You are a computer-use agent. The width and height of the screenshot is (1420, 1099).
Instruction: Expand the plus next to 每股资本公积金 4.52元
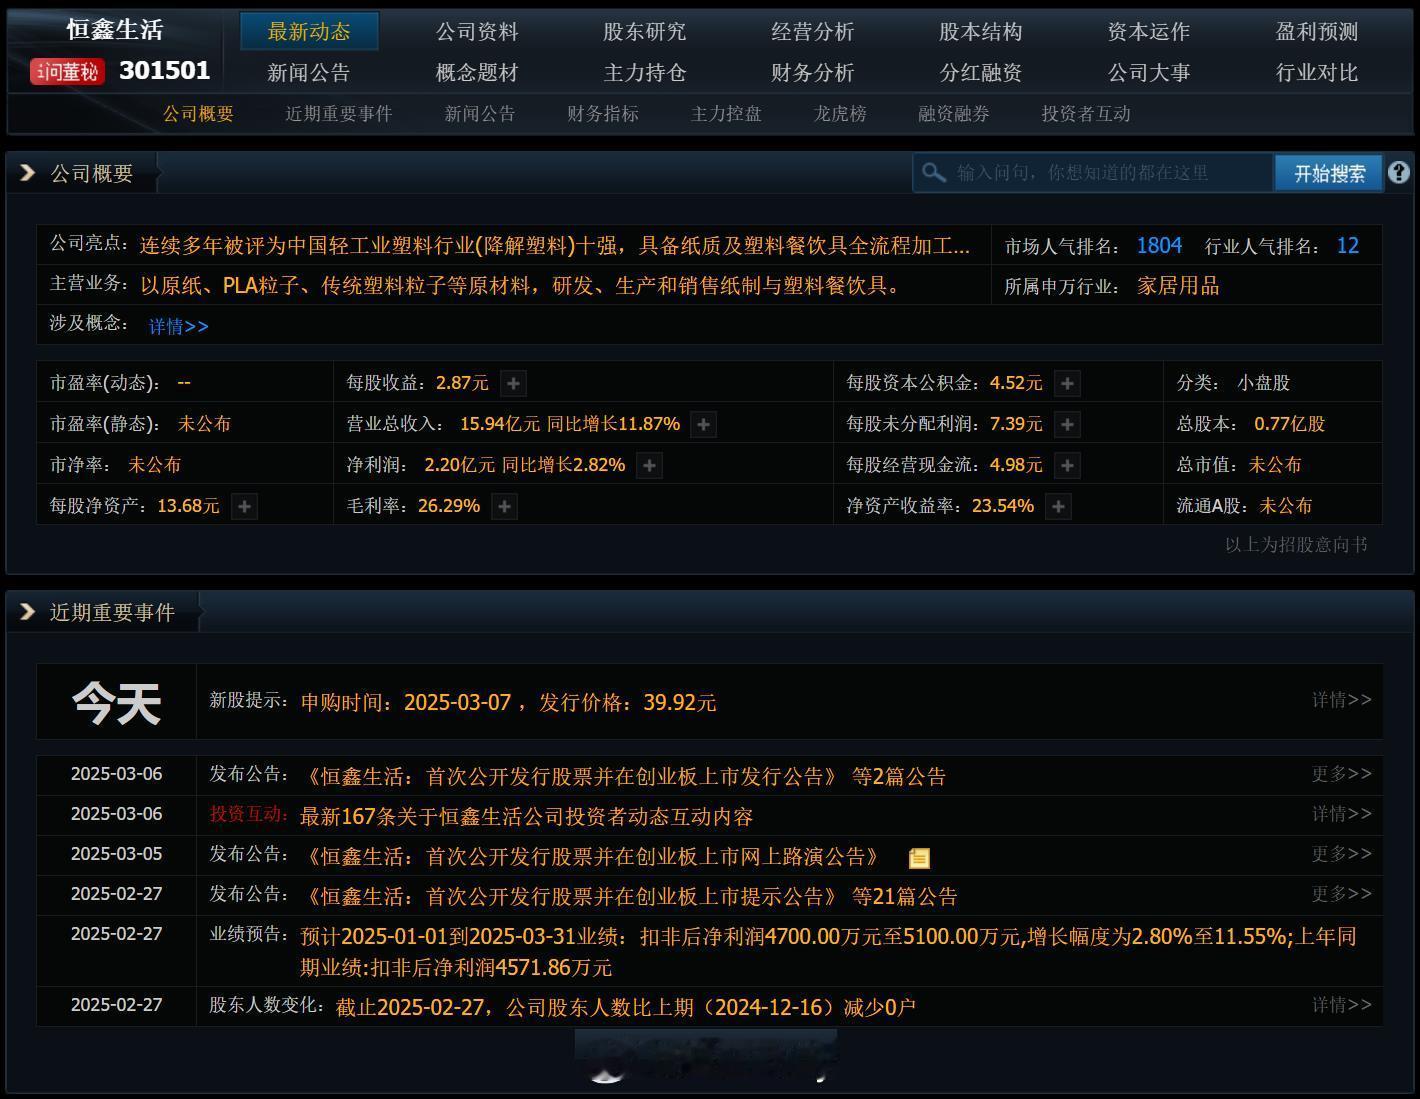pos(1067,383)
